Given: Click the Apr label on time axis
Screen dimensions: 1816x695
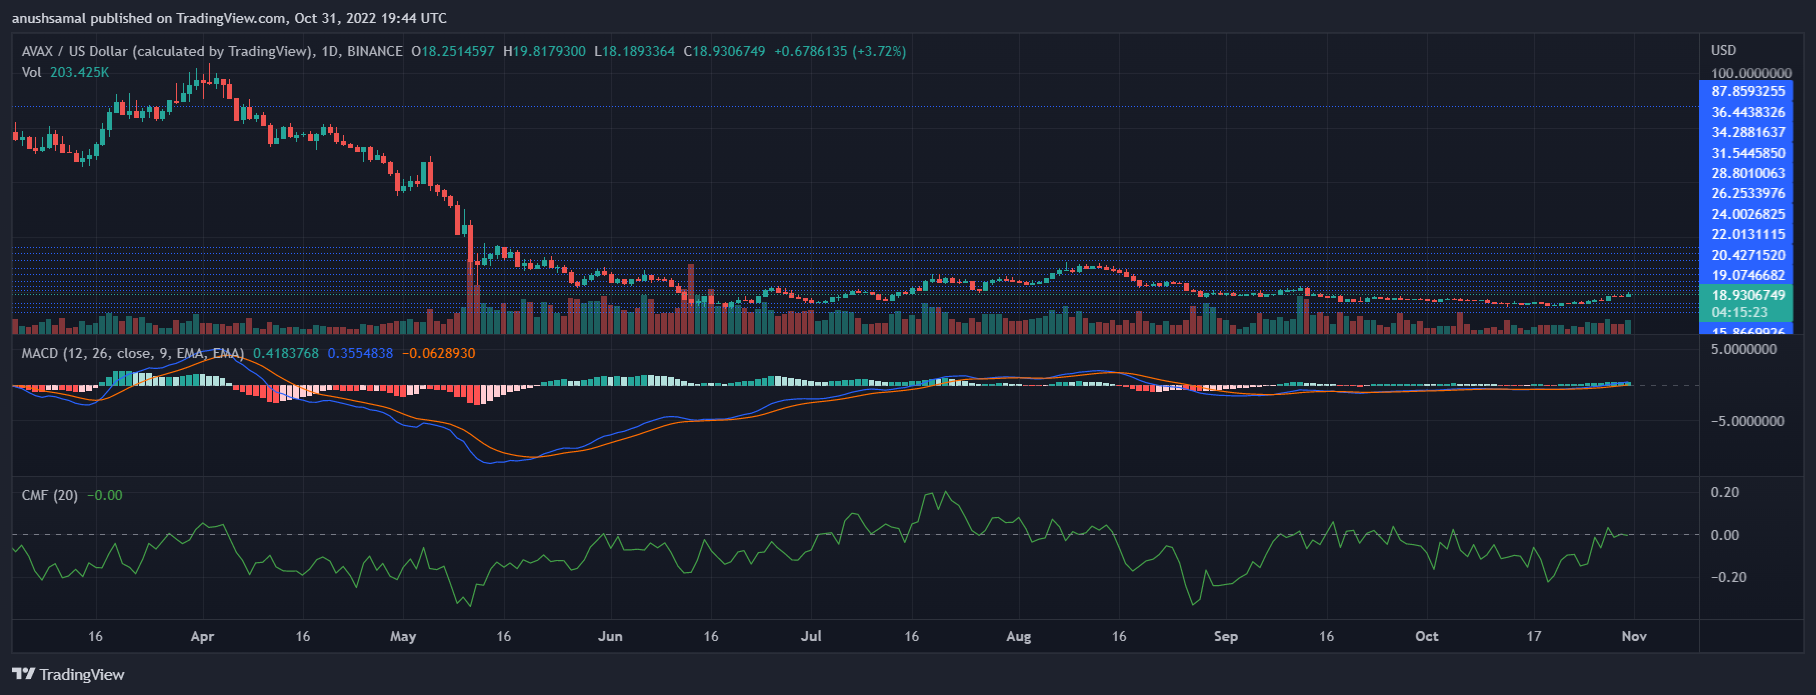Looking at the screenshot, I should click(x=202, y=636).
